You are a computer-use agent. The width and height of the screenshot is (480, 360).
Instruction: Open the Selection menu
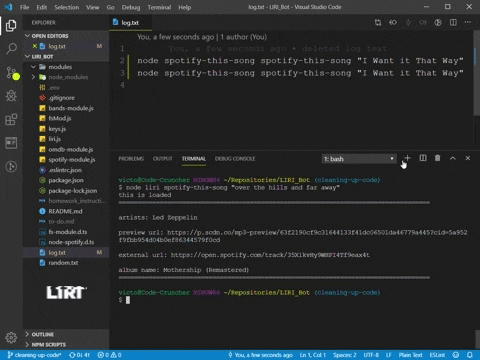(x=67, y=7)
